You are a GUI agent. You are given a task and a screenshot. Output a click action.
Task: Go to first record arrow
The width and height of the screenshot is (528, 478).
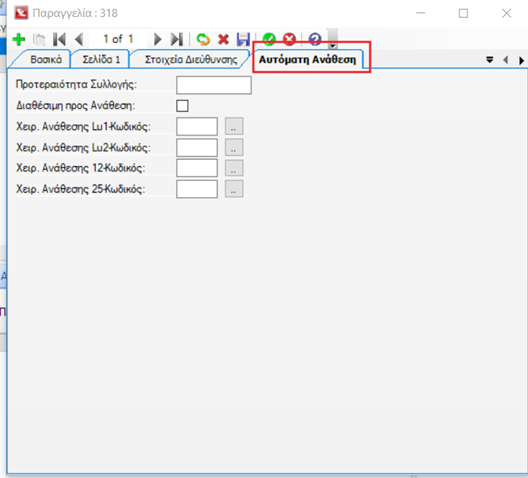coord(59,39)
